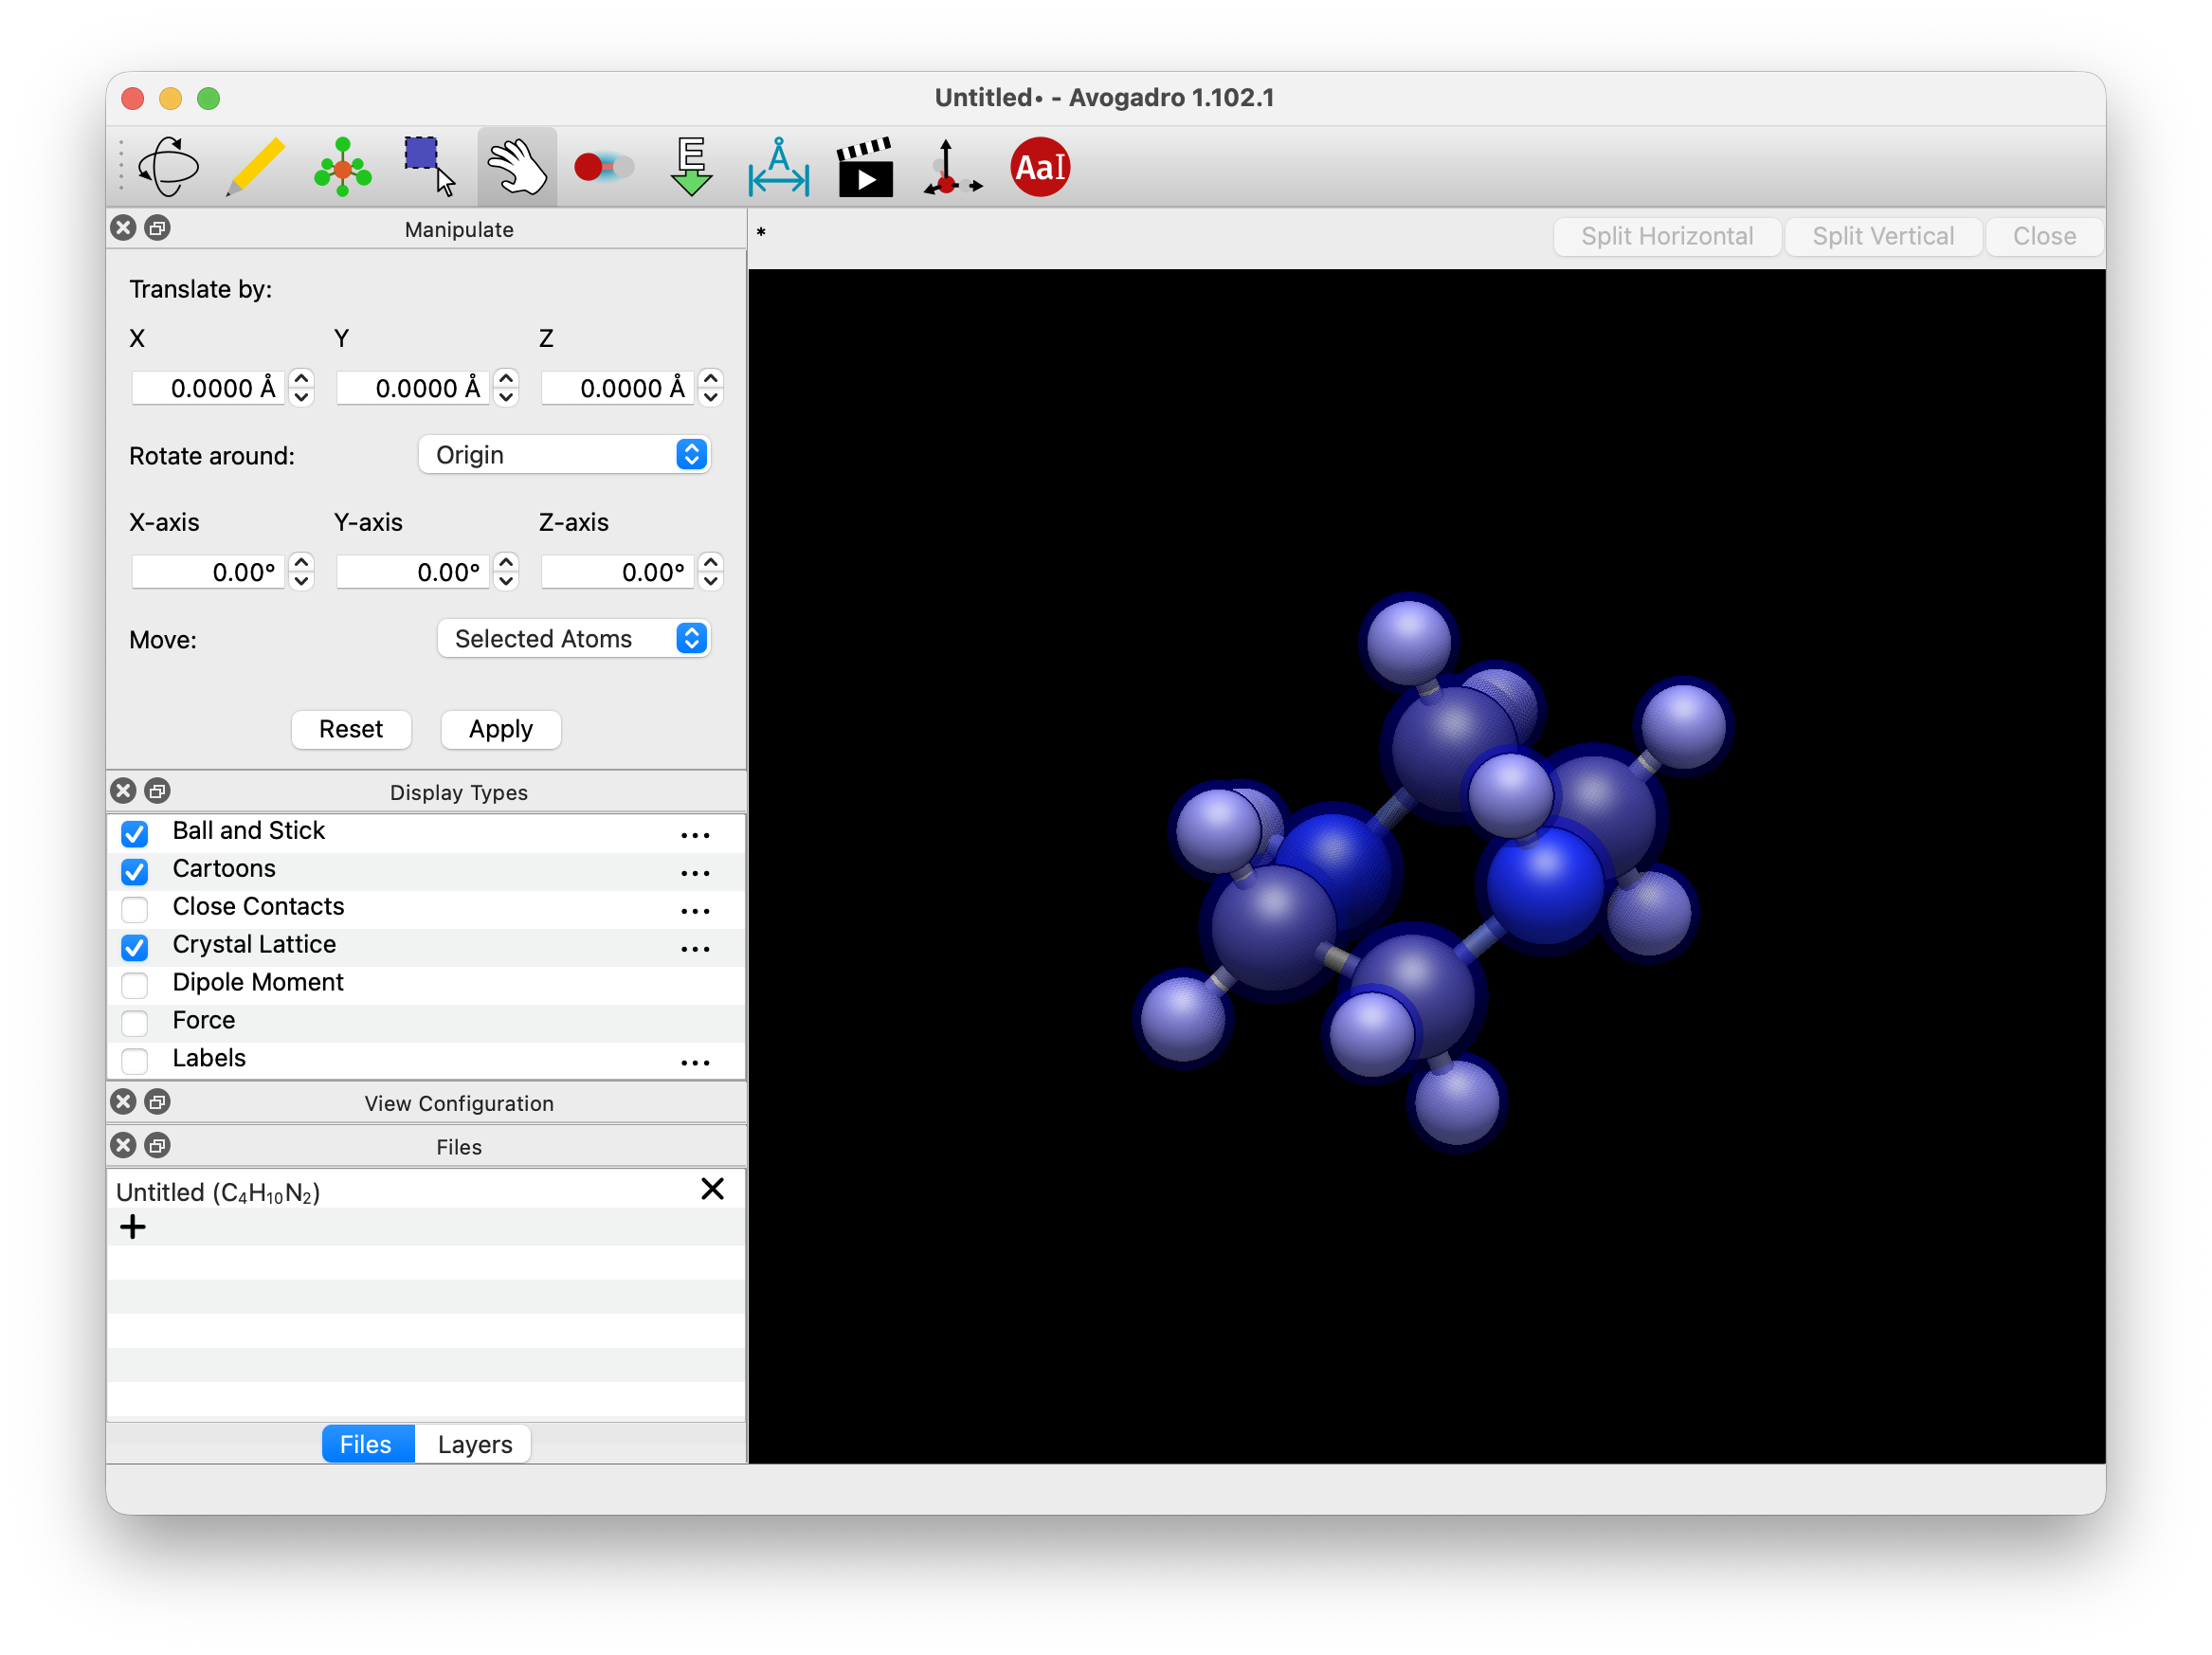The width and height of the screenshot is (2212, 1655).
Task: Open the Move Selected Atoms dropdown
Action: (574, 639)
